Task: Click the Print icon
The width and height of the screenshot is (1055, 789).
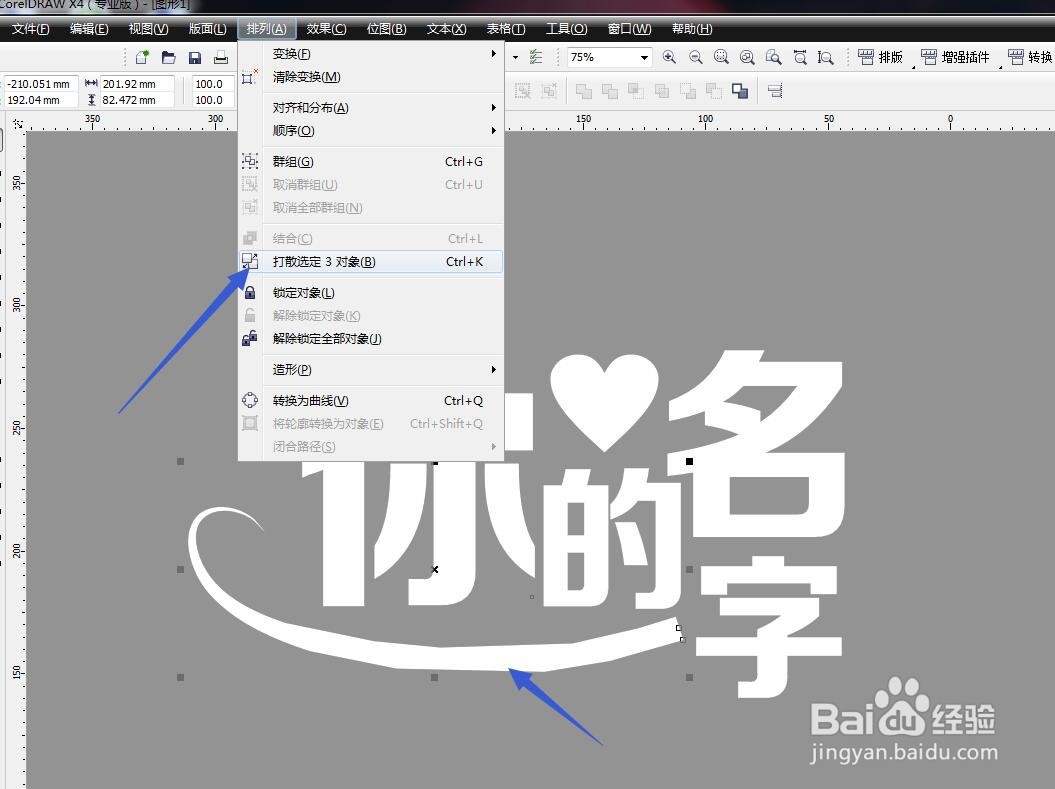Action: [x=221, y=58]
